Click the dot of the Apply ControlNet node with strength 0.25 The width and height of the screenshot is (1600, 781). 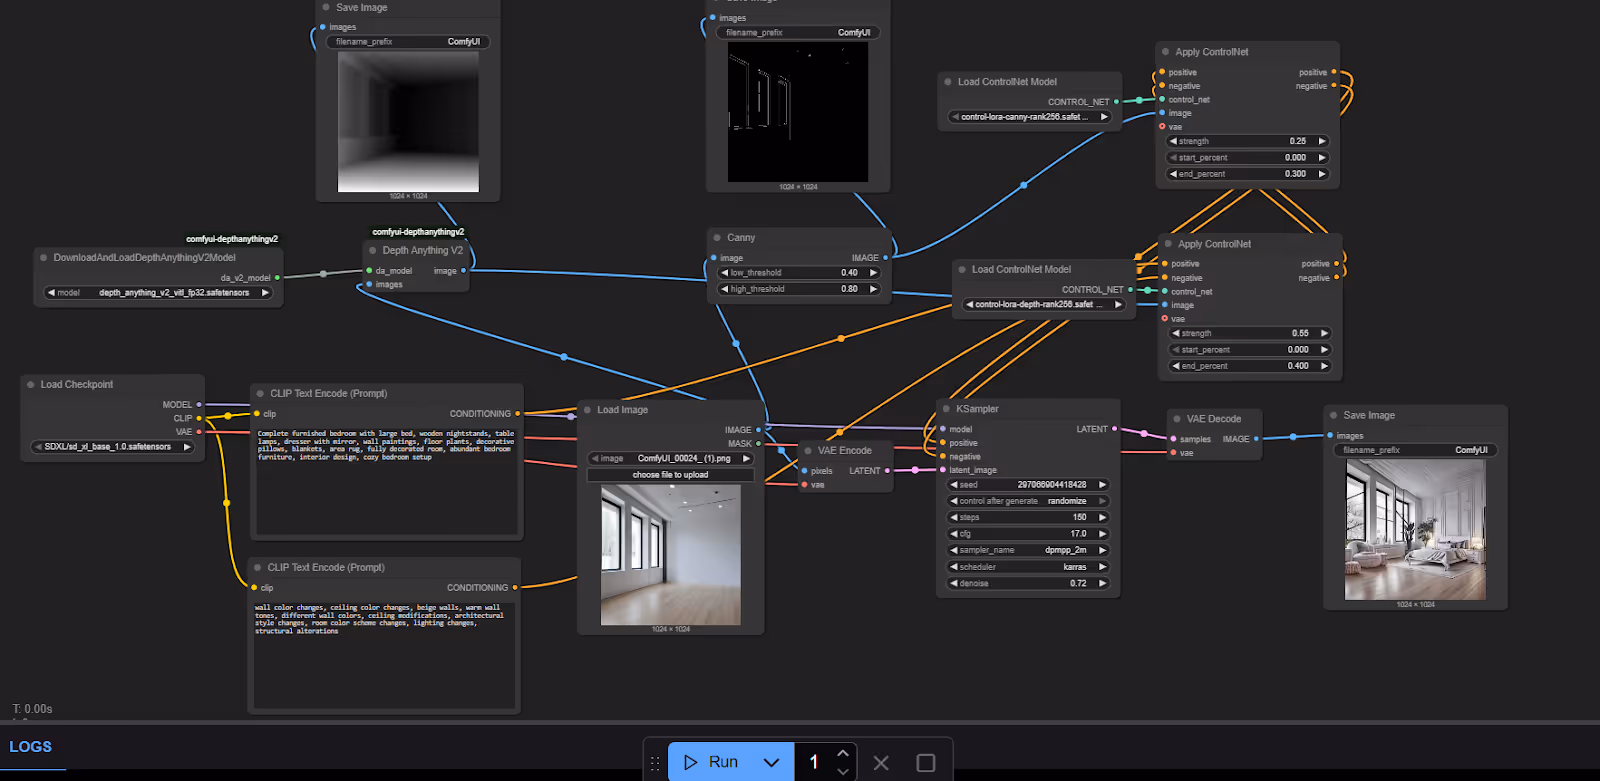[1166, 52]
